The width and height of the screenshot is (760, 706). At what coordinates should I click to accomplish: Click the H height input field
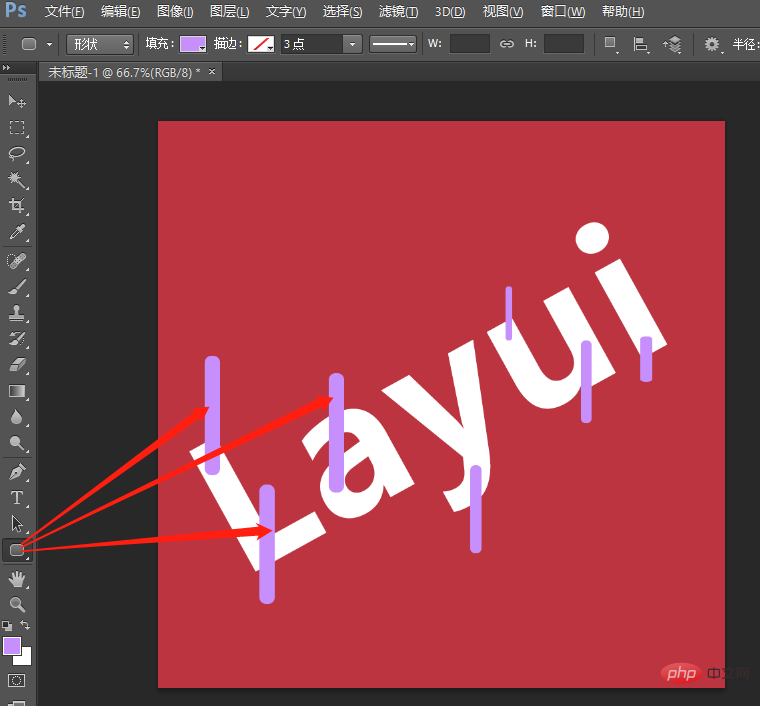coord(564,44)
